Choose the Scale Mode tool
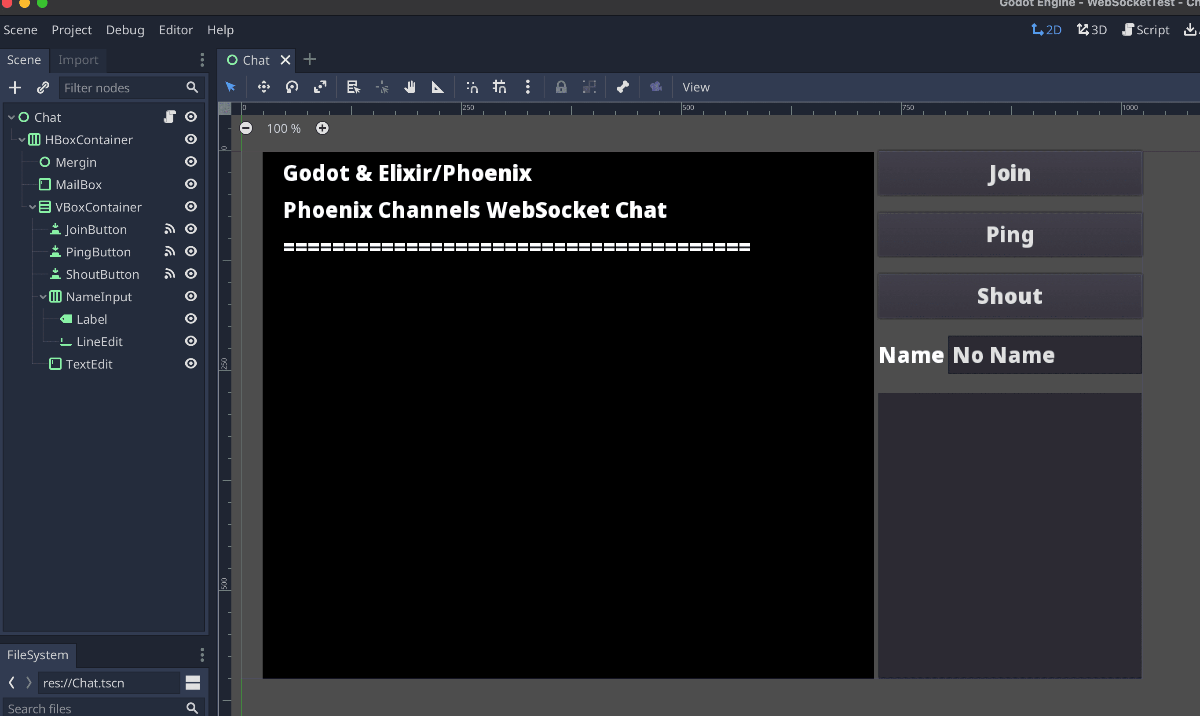 (x=320, y=87)
